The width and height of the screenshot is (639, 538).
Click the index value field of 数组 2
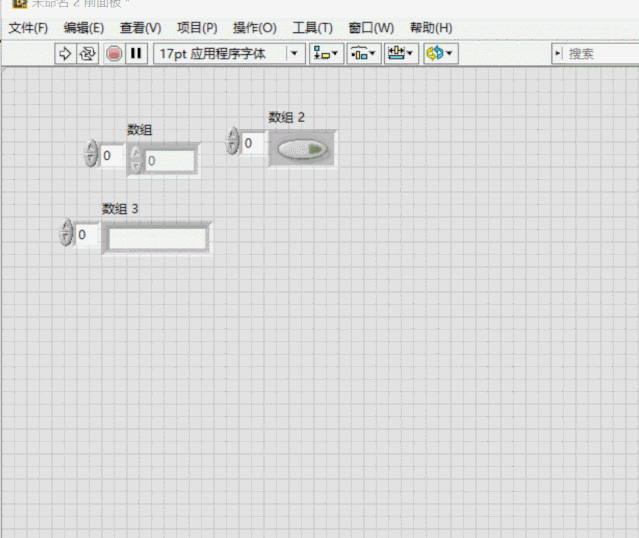pyautogui.click(x=253, y=143)
